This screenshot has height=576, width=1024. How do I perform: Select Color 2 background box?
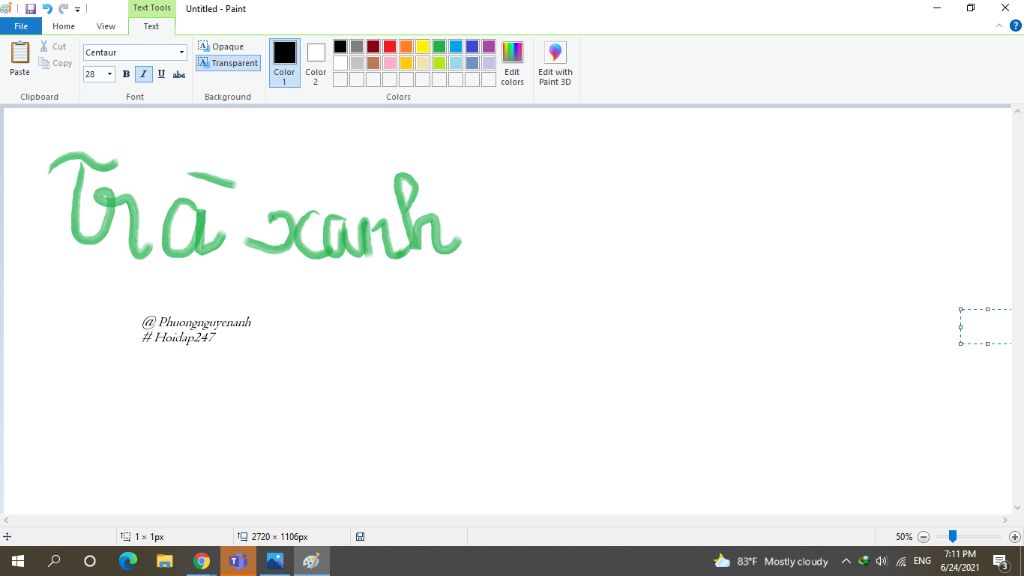[315, 63]
